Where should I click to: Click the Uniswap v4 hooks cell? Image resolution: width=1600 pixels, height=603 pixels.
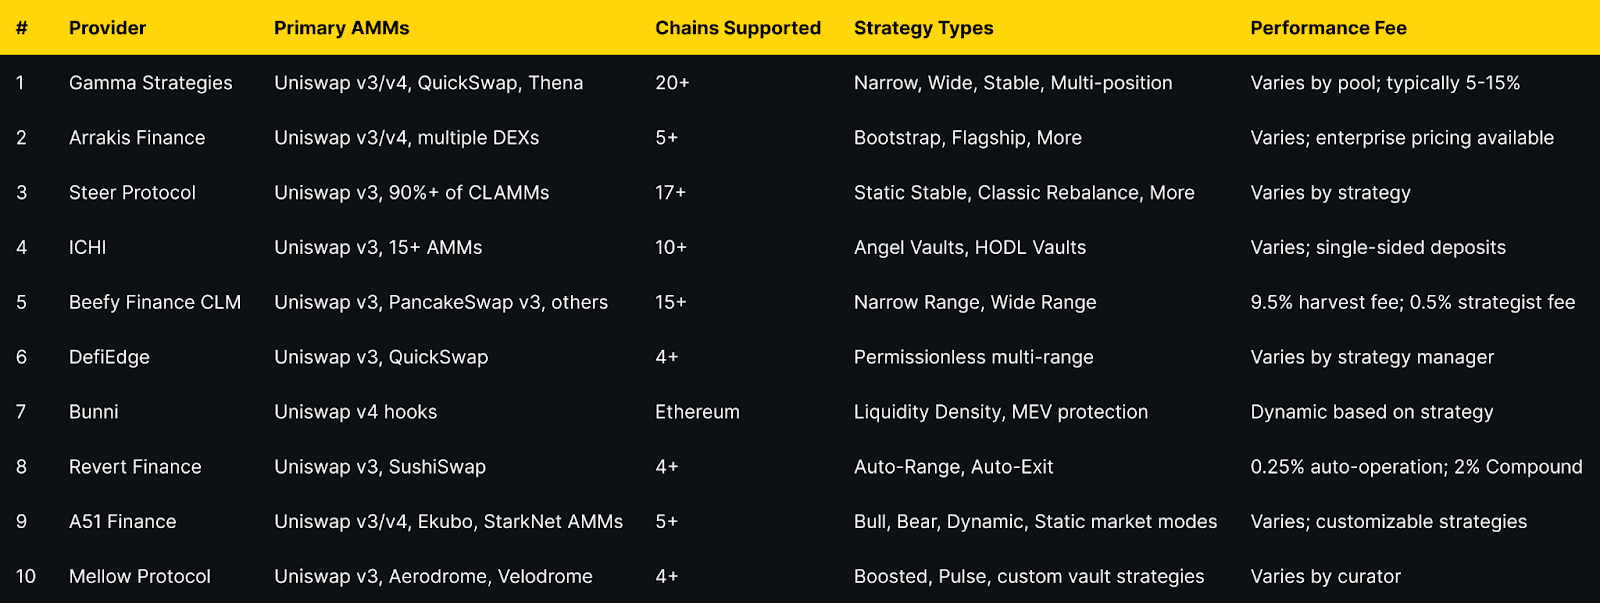(x=355, y=412)
